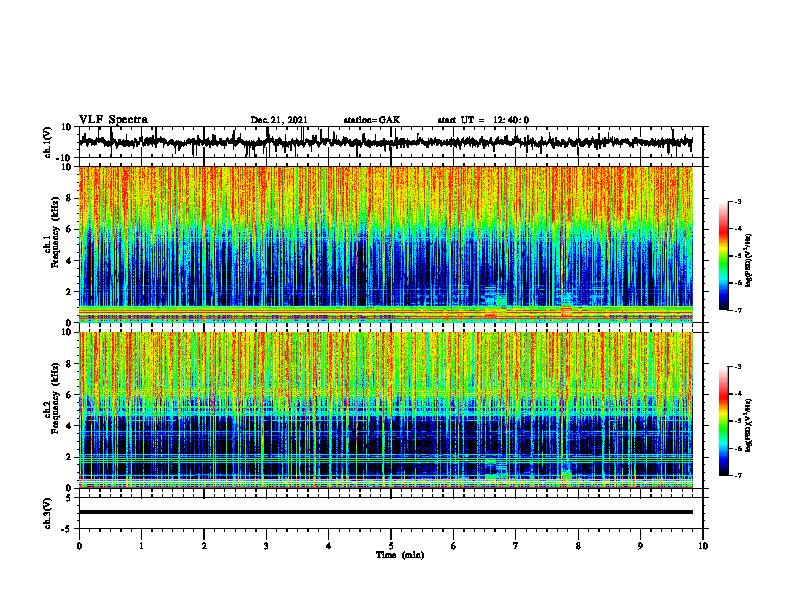Click time axis tick label "8"
The height and width of the screenshot is (612, 792).
click(578, 546)
